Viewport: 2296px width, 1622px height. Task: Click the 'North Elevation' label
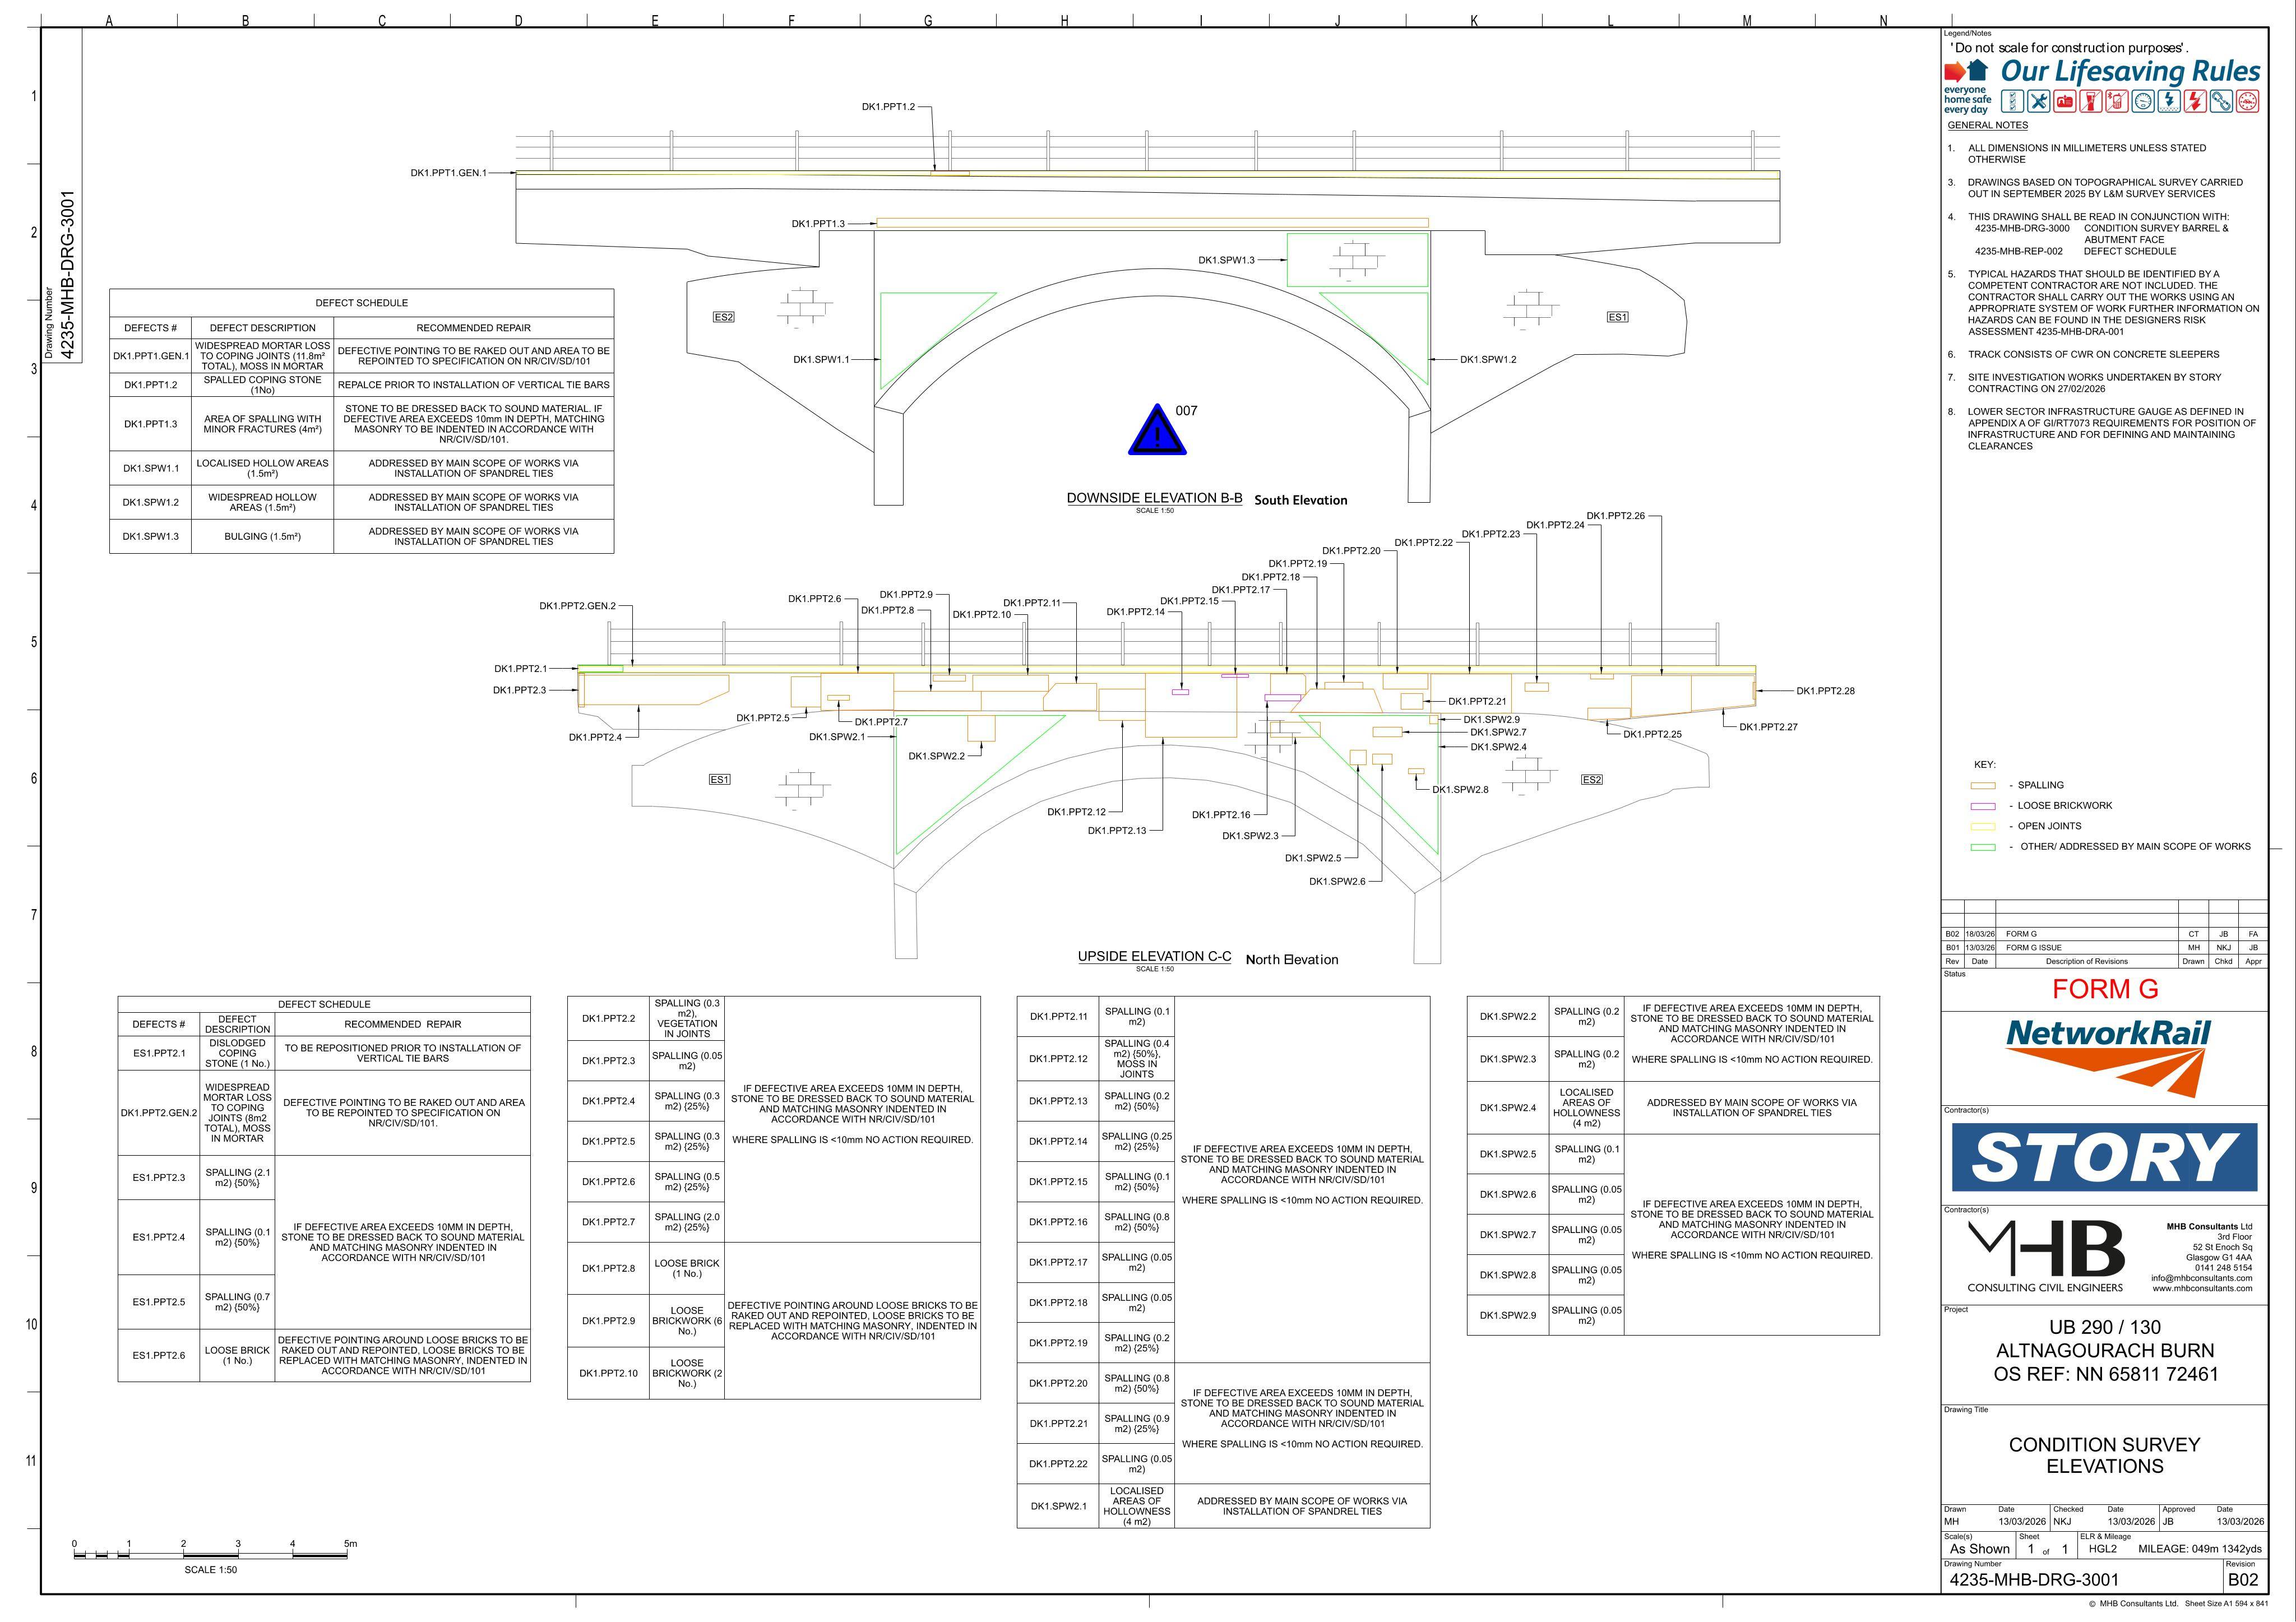point(1292,960)
